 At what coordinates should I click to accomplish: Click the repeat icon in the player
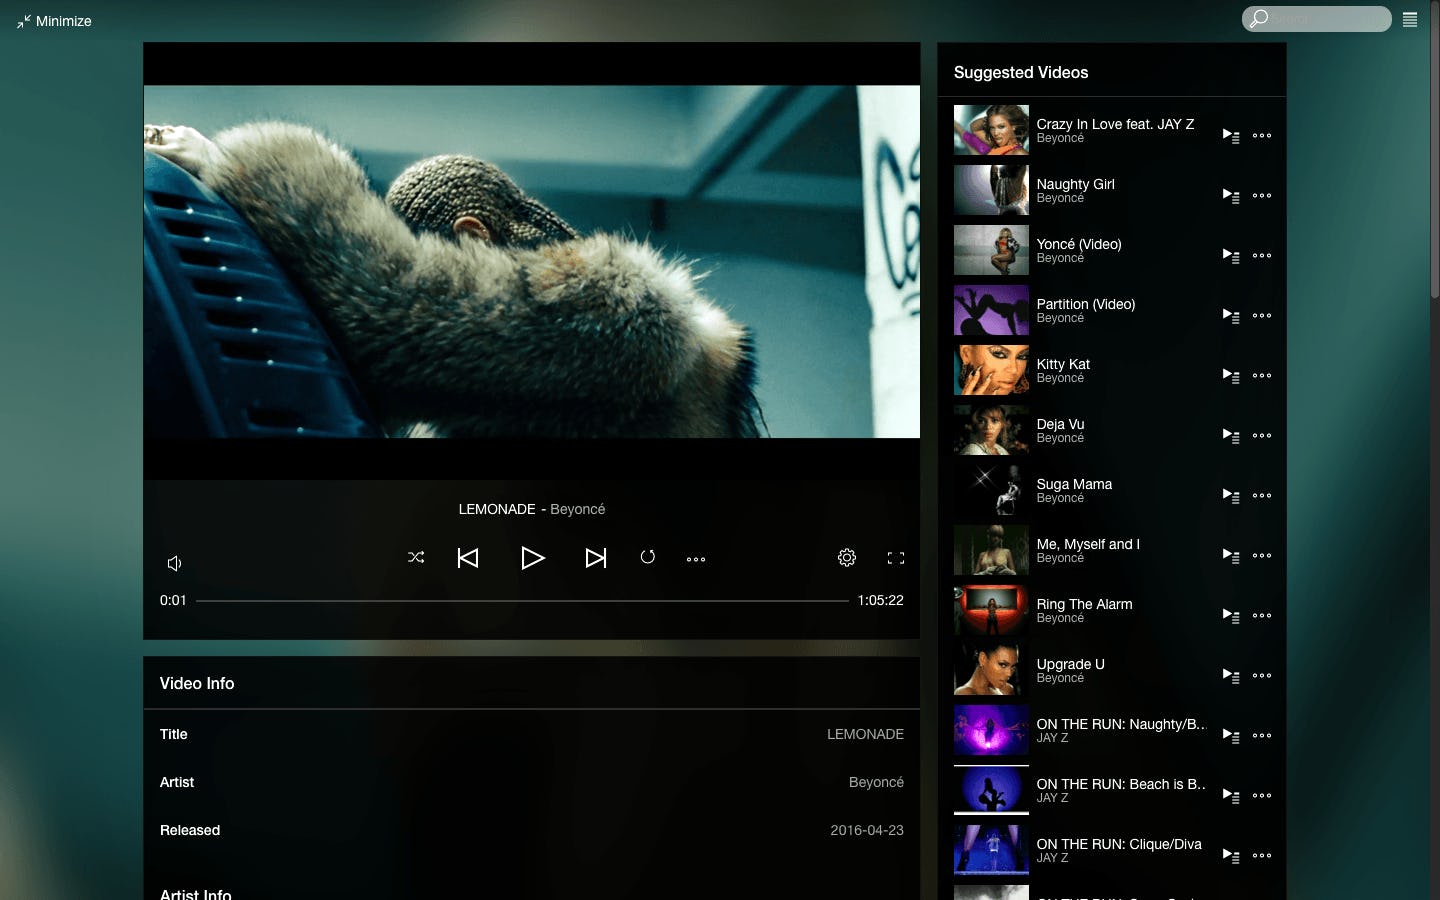tap(648, 558)
